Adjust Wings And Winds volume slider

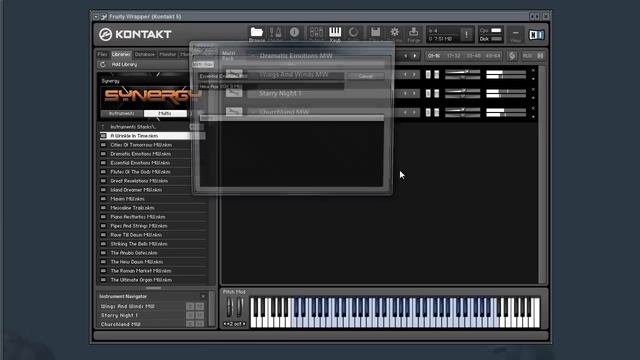(x=463, y=72)
